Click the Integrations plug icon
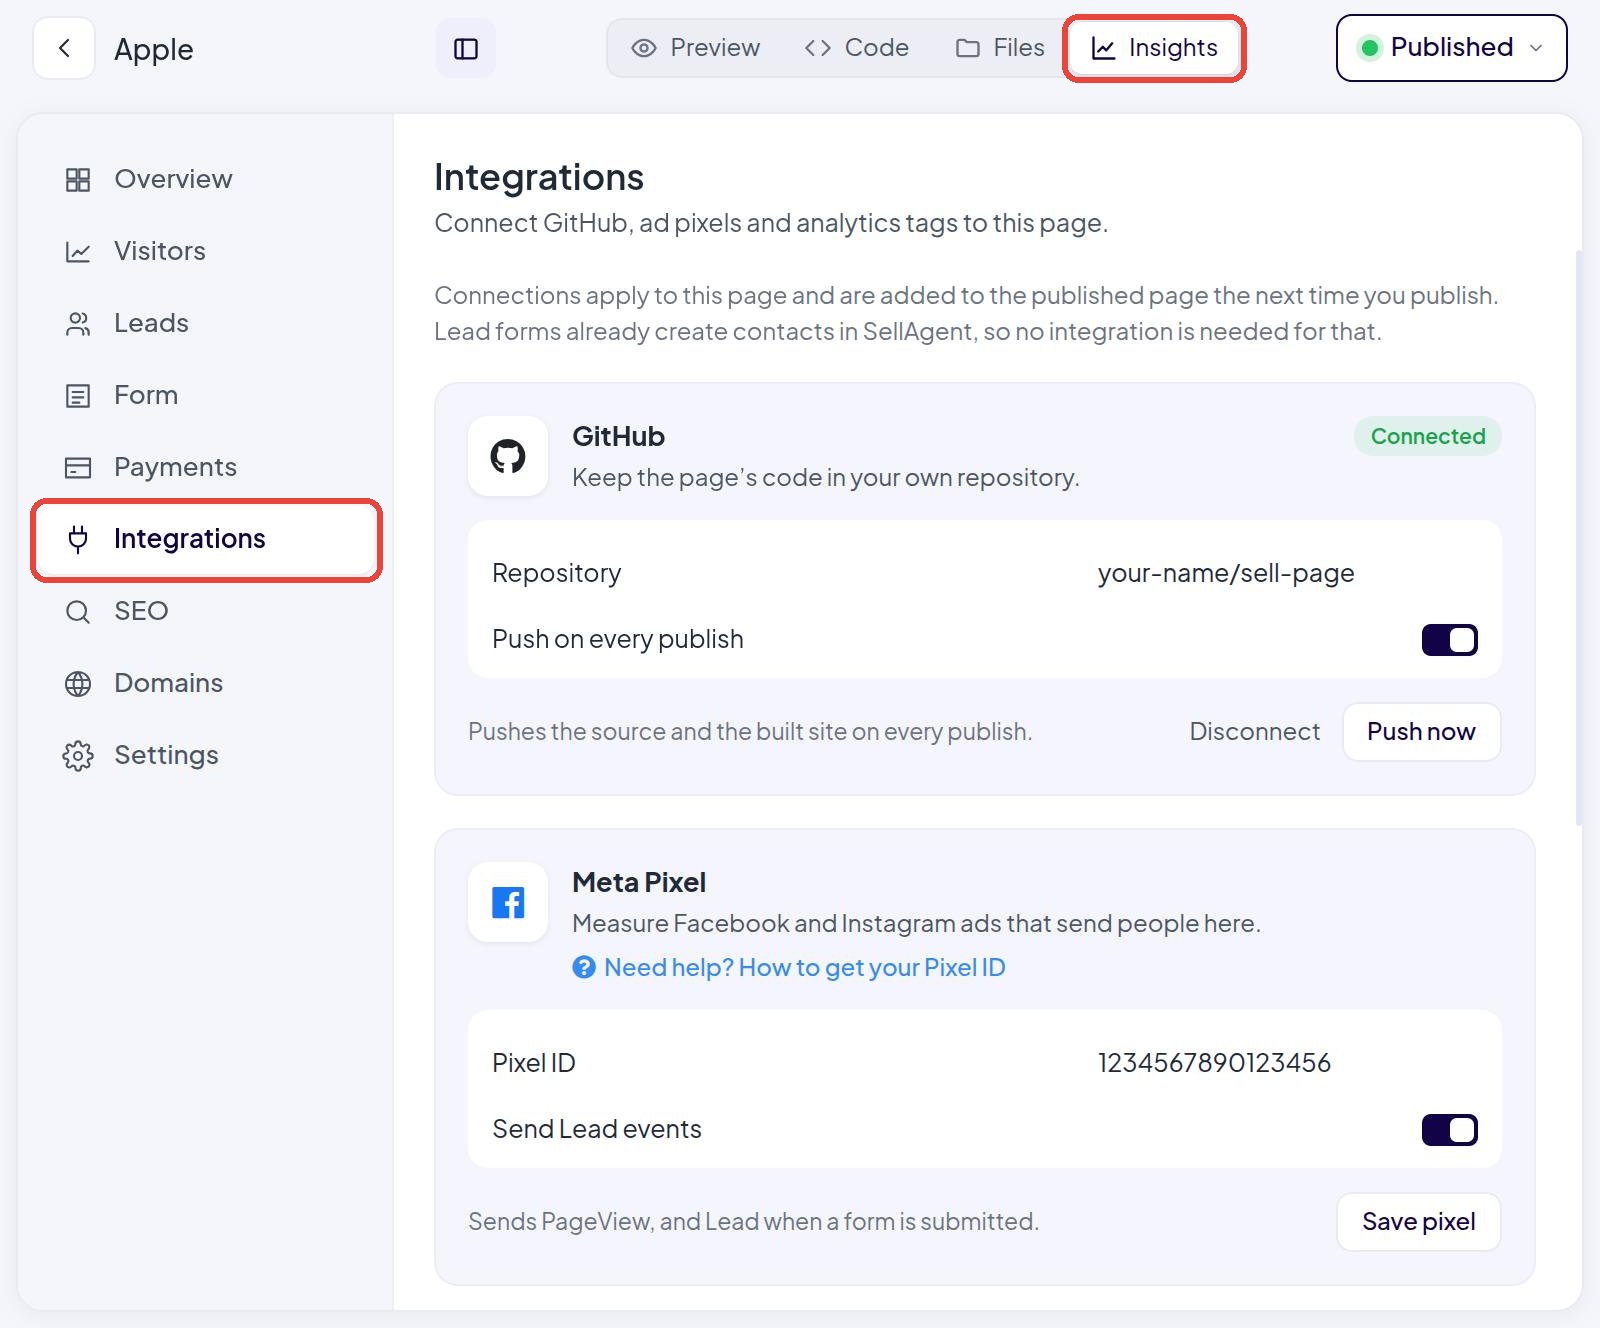 [78, 539]
